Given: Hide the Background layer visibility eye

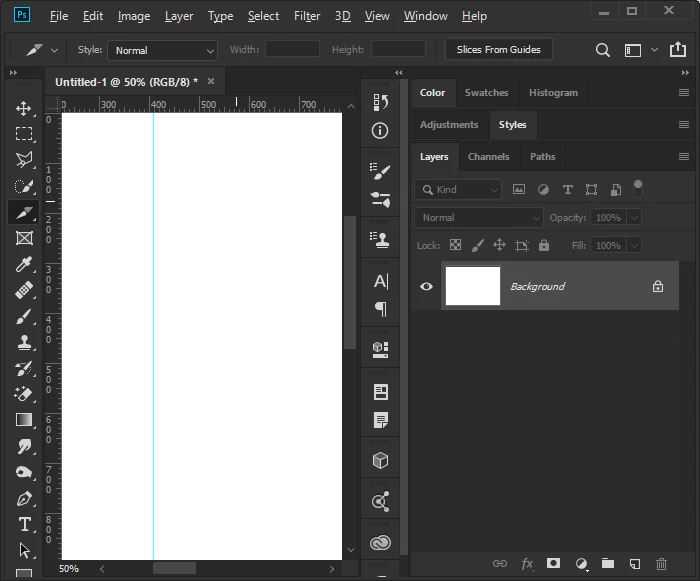Looking at the screenshot, I should point(426,286).
